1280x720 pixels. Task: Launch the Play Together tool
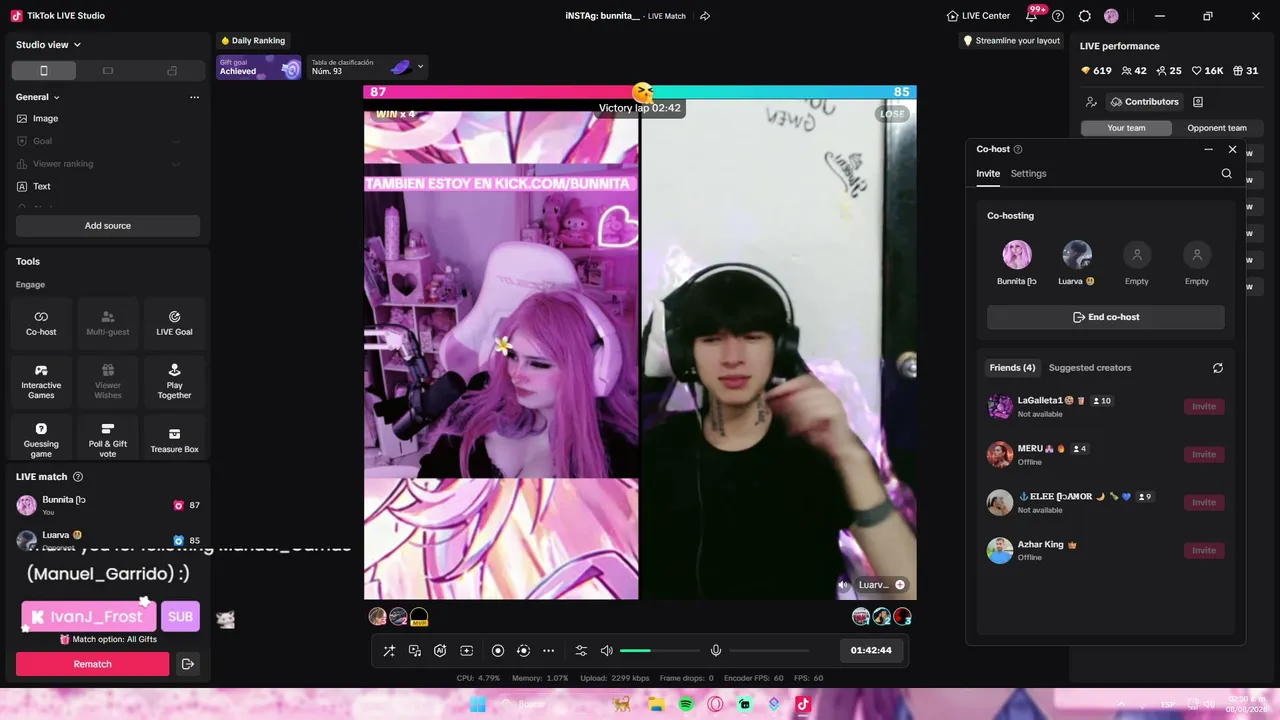(174, 381)
